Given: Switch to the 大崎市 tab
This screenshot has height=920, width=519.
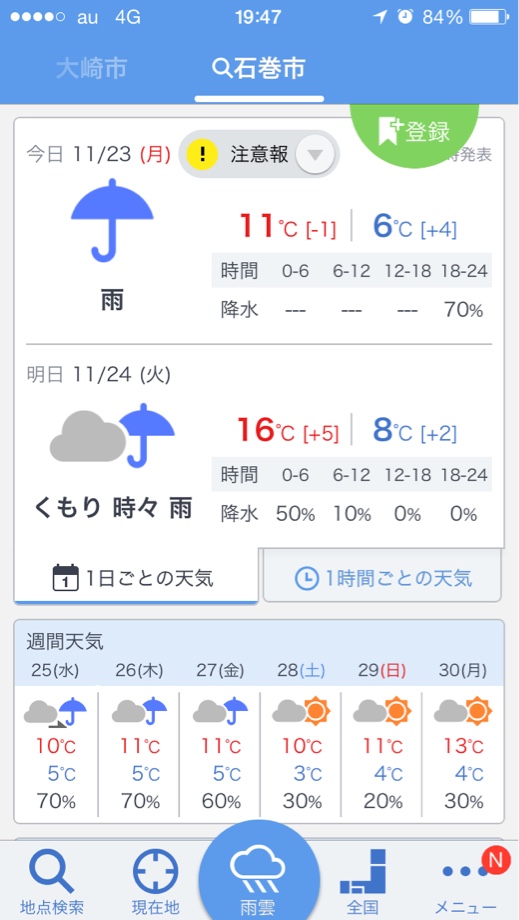Looking at the screenshot, I should [91, 69].
